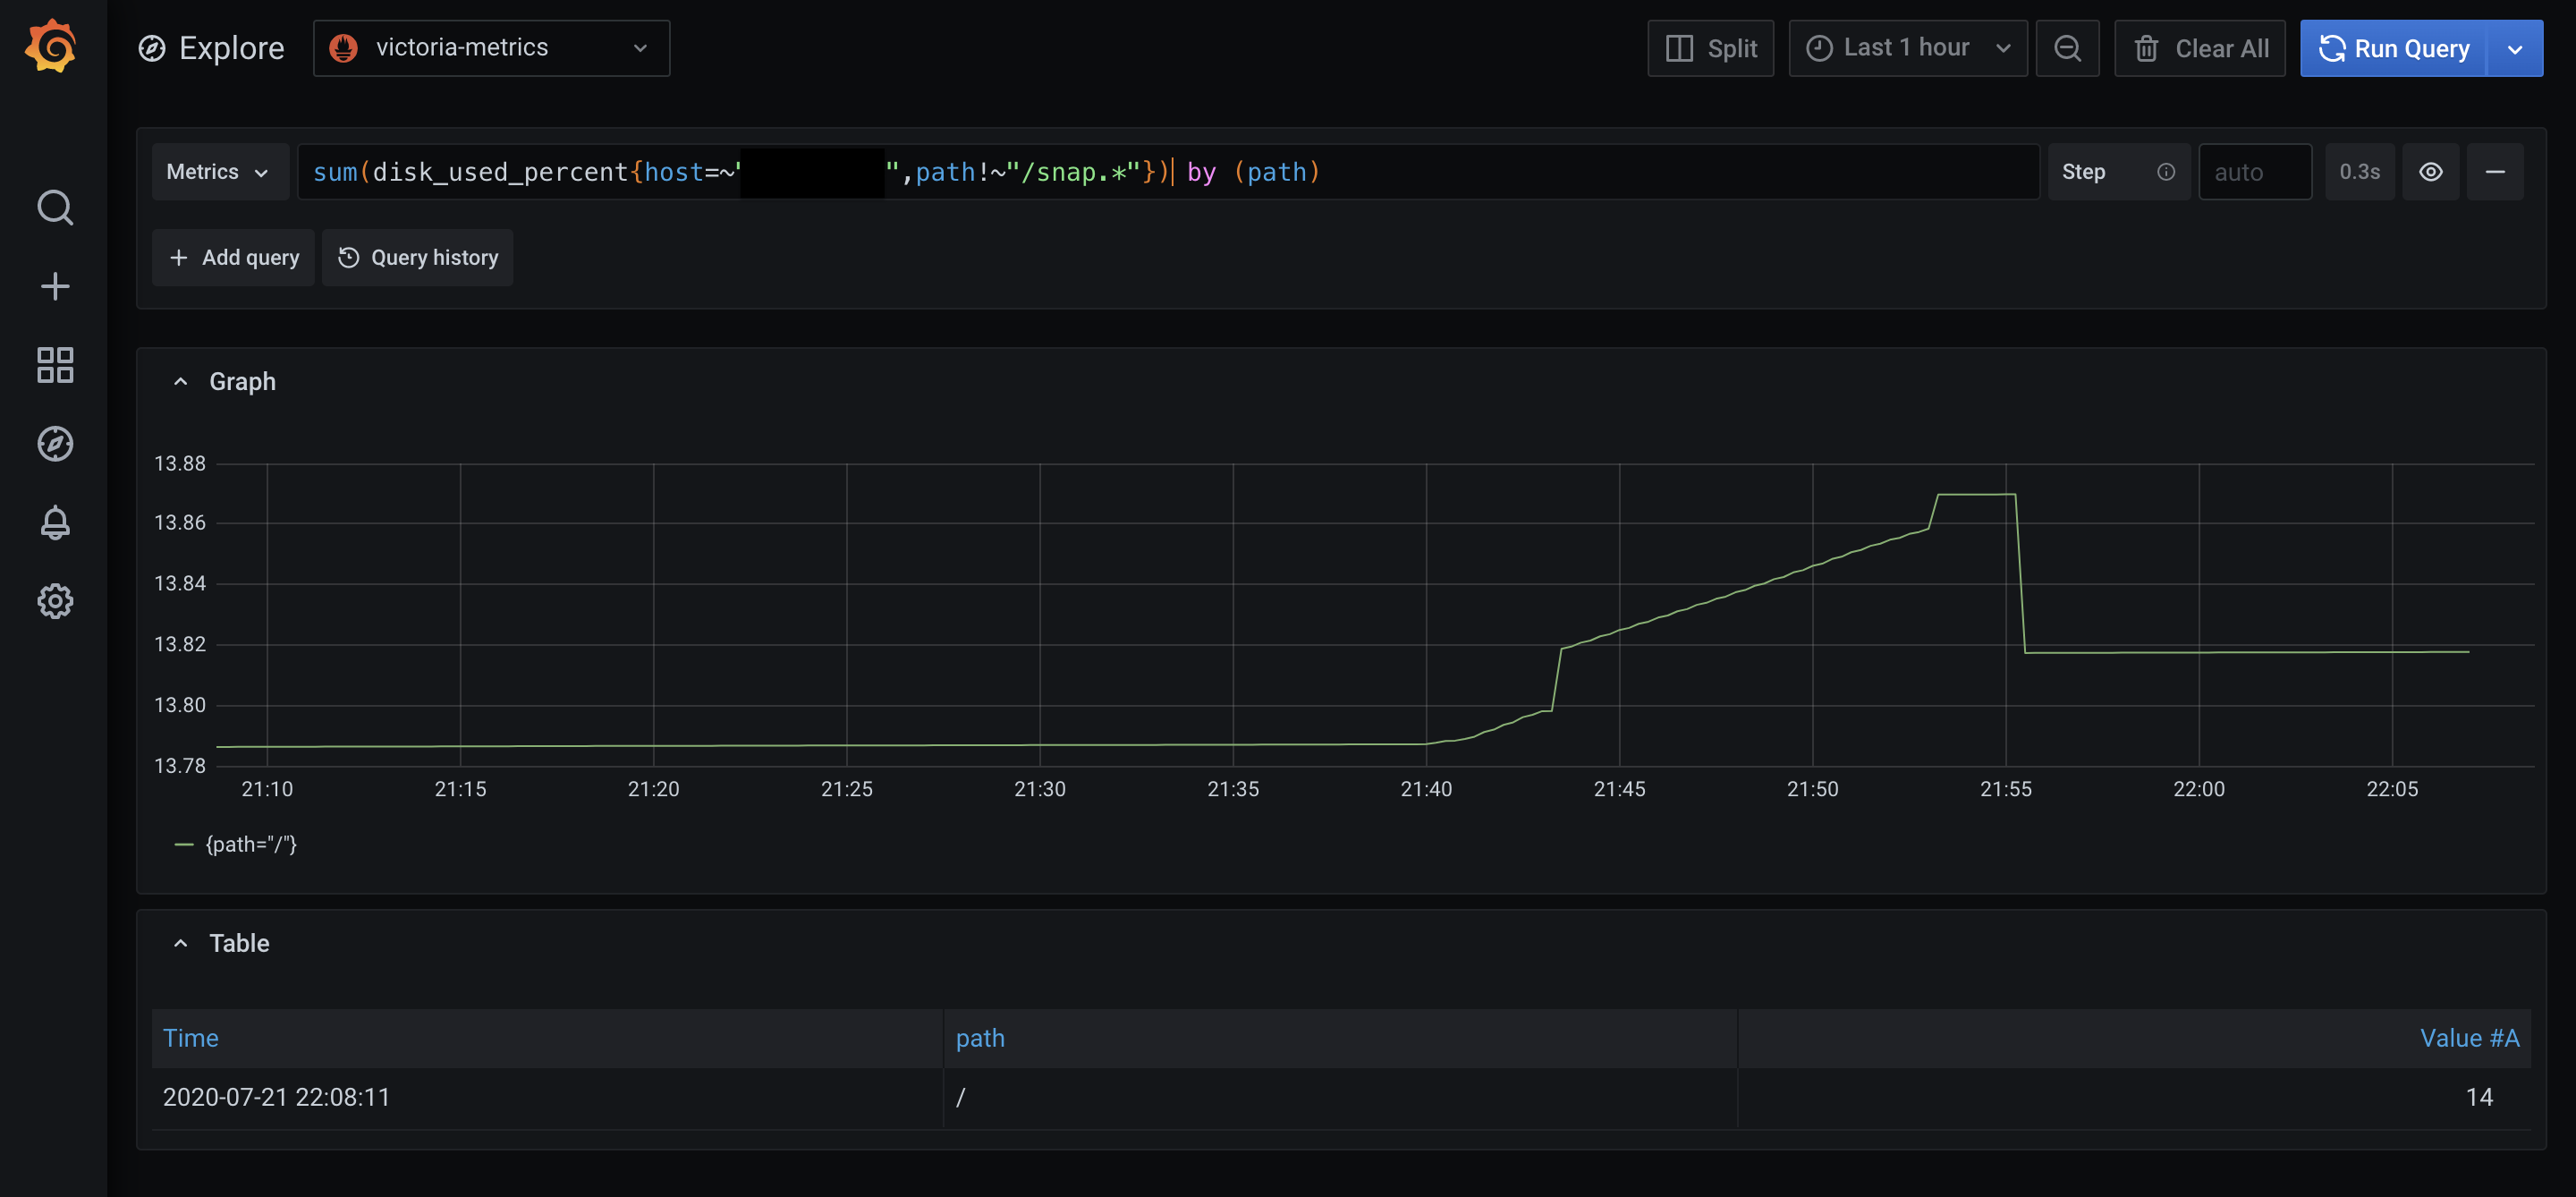Sort table by path column
The image size is (2576, 1197).
(x=980, y=1038)
